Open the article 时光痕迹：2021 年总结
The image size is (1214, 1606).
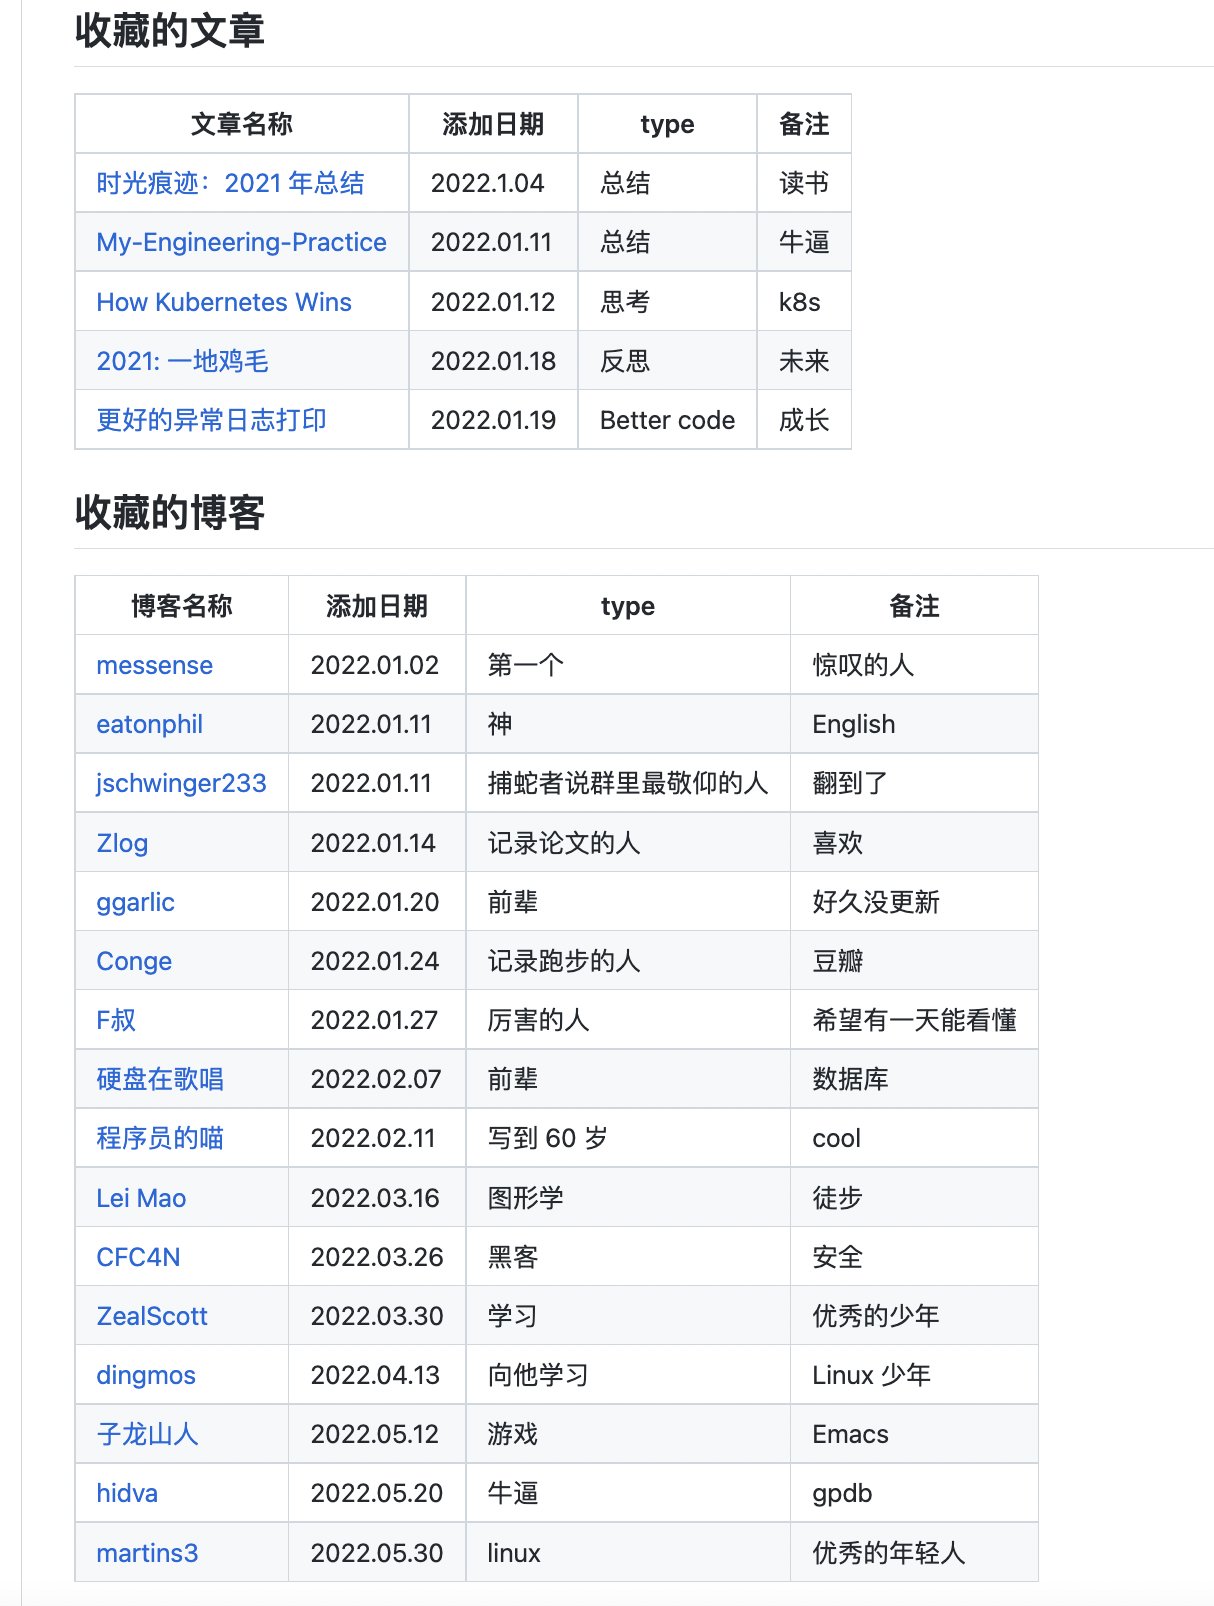pyautogui.click(x=230, y=183)
